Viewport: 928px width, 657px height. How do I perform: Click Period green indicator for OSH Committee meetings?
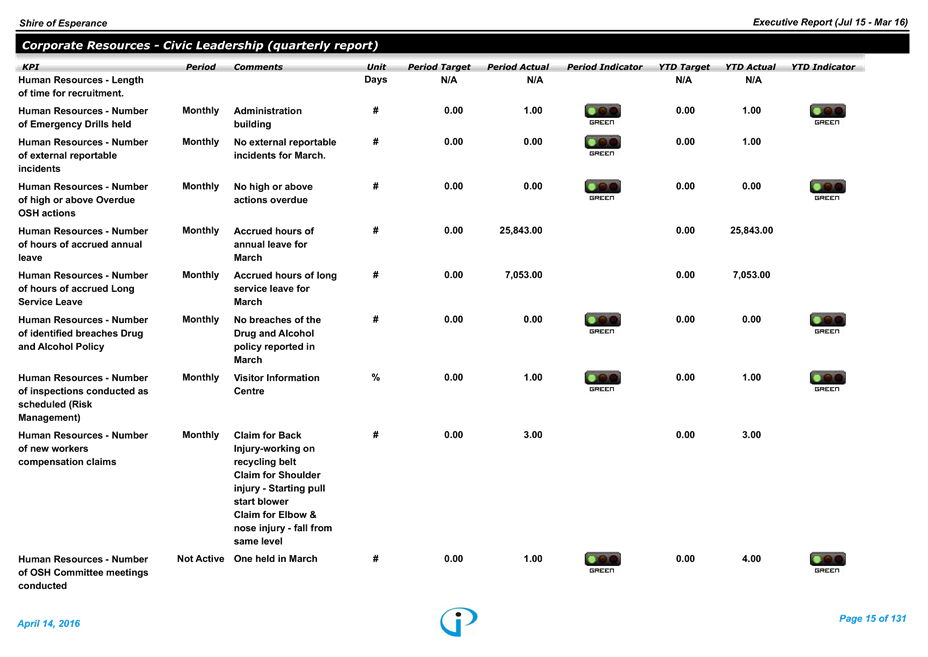click(x=602, y=562)
